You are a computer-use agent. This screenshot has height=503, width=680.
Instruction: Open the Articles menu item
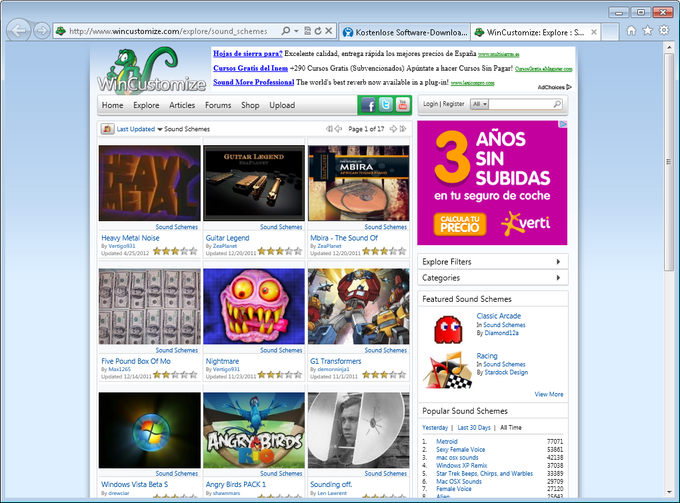(x=182, y=105)
